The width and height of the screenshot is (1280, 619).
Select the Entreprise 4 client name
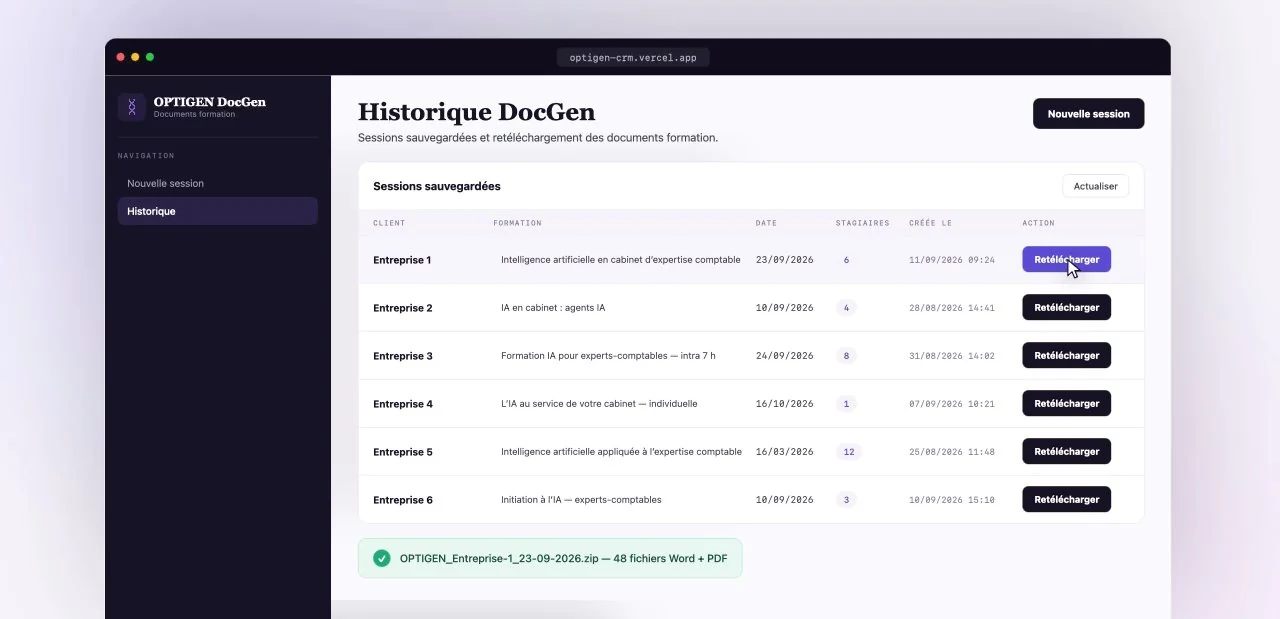click(x=403, y=404)
